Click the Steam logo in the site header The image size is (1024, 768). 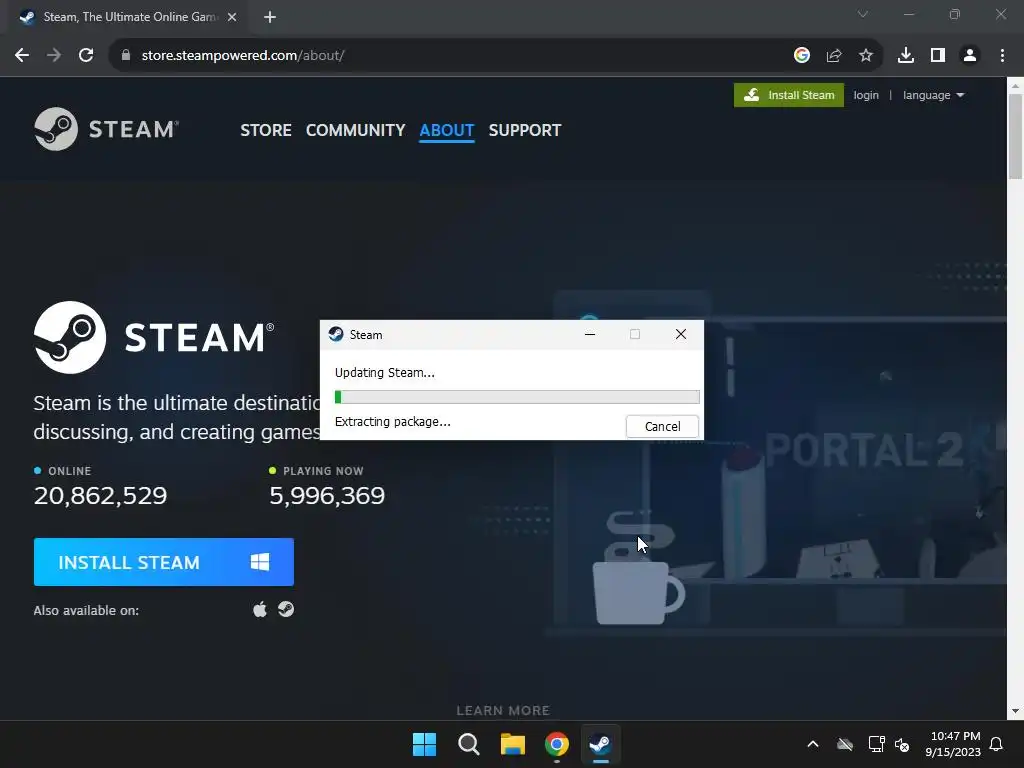(x=106, y=129)
